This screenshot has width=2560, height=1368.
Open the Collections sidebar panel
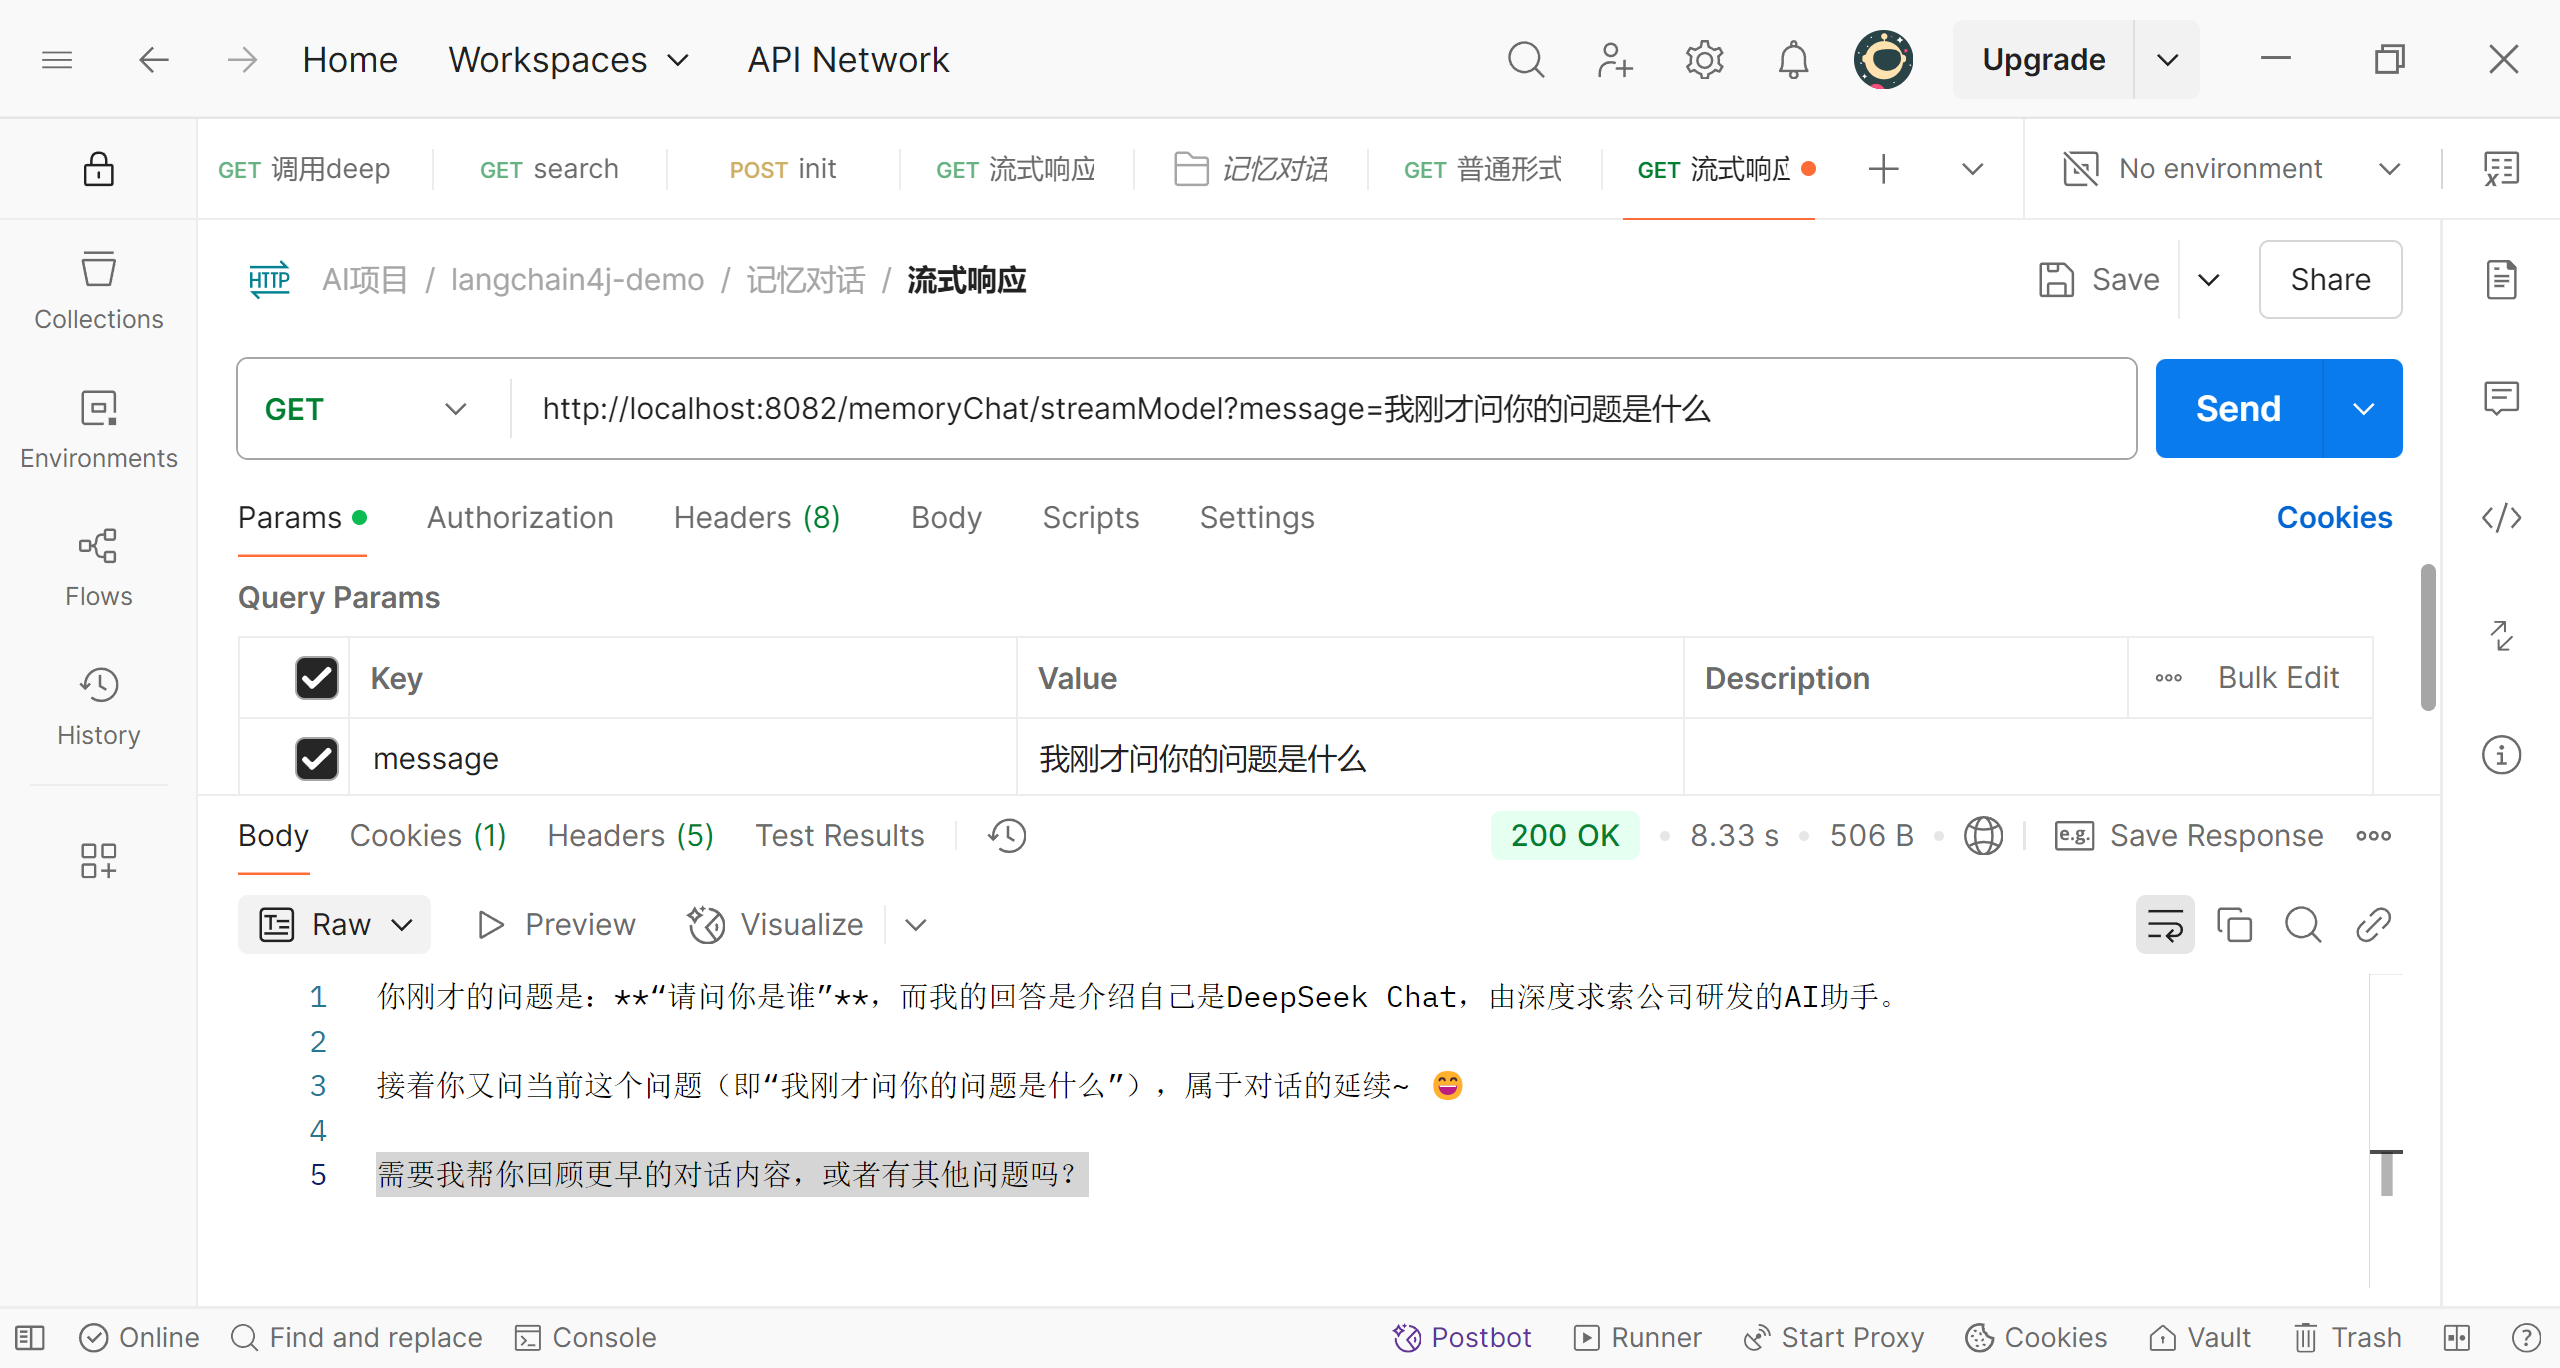coord(98,290)
